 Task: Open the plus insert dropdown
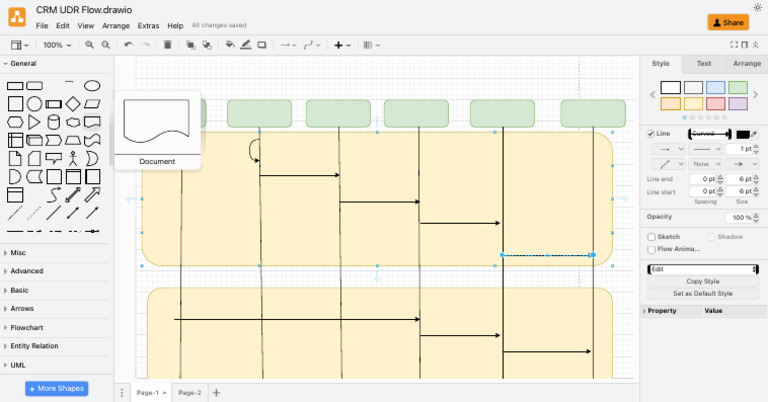tap(342, 45)
